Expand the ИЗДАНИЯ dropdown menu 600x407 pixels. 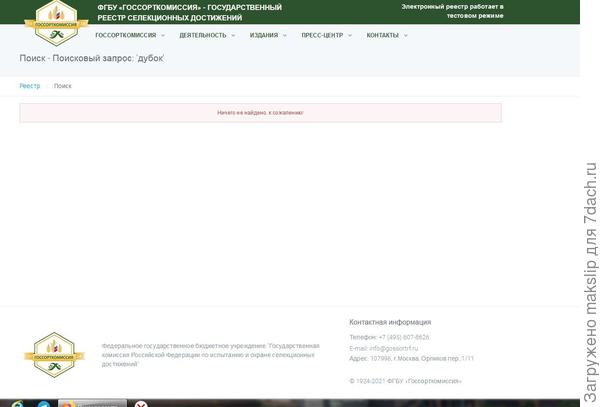pyautogui.click(x=267, y=35)
